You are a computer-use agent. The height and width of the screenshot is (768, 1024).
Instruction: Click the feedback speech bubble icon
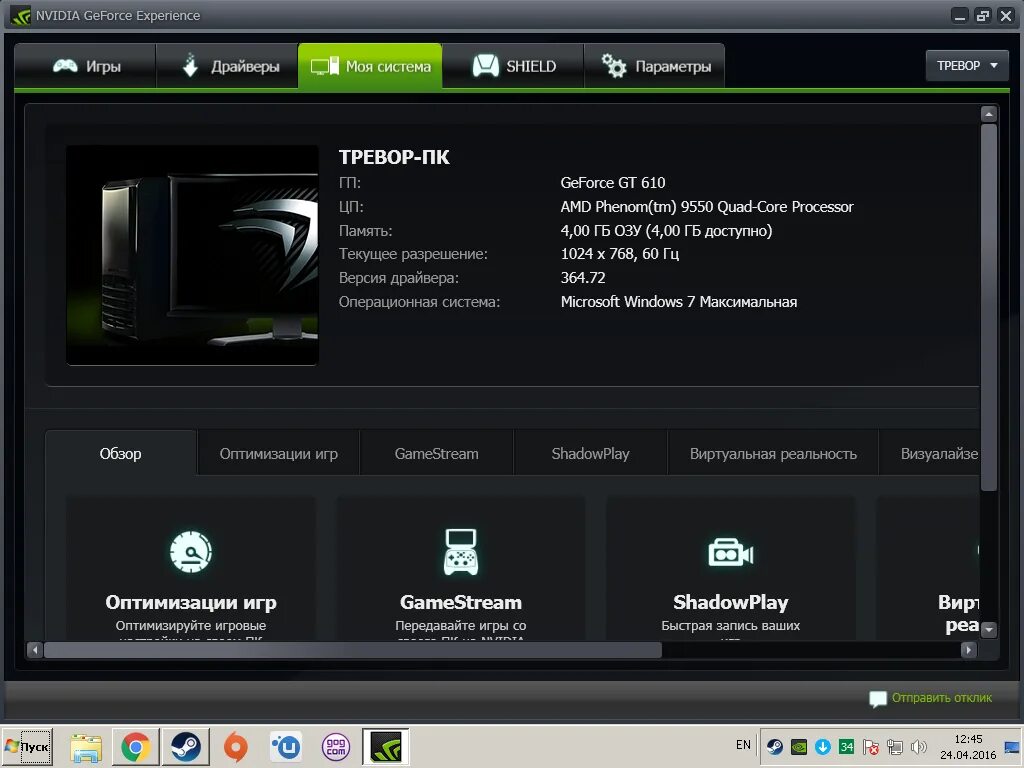878,699
